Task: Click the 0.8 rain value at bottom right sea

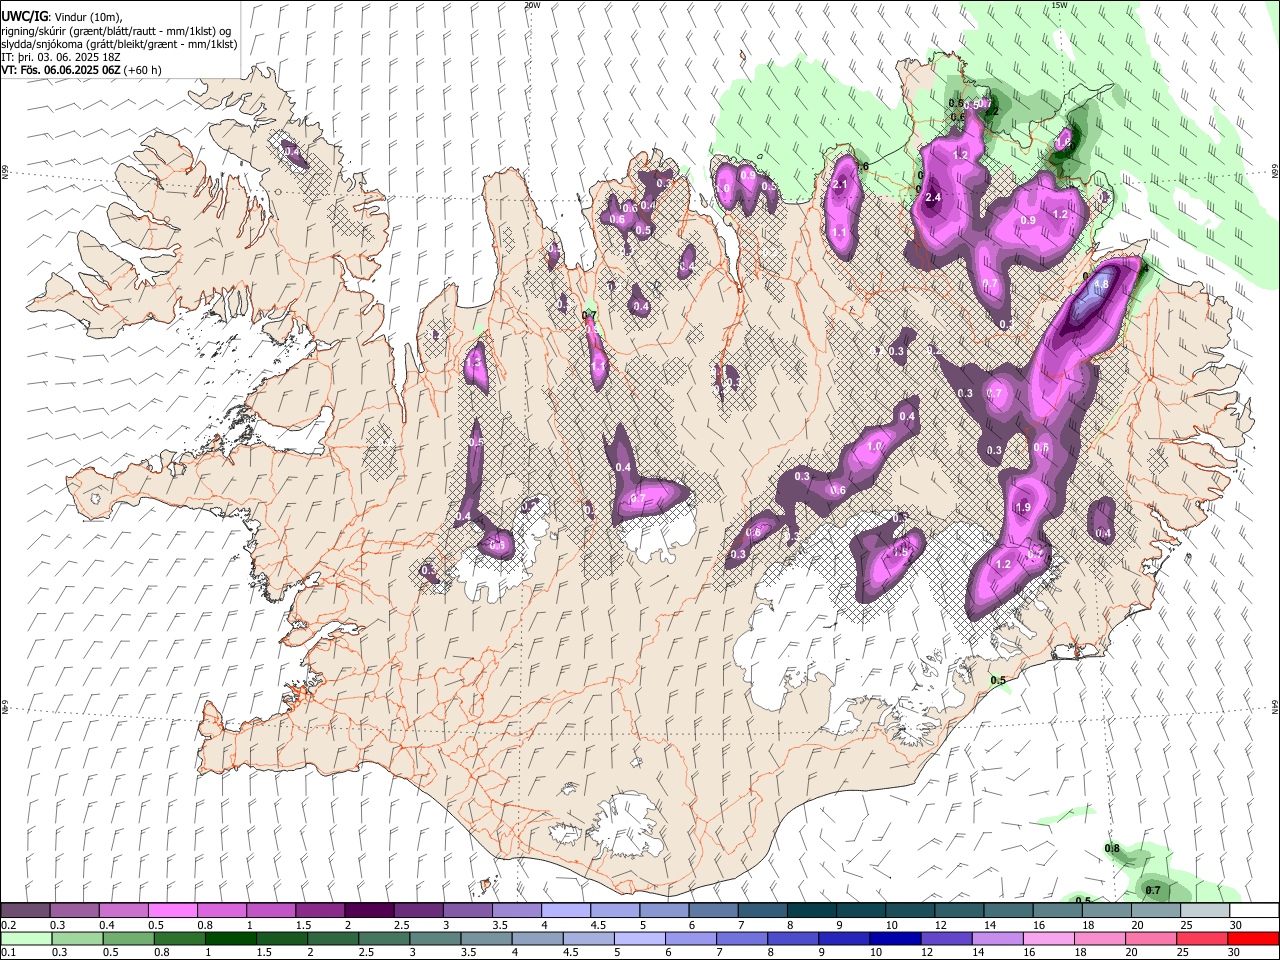Action: (1112, 849)
